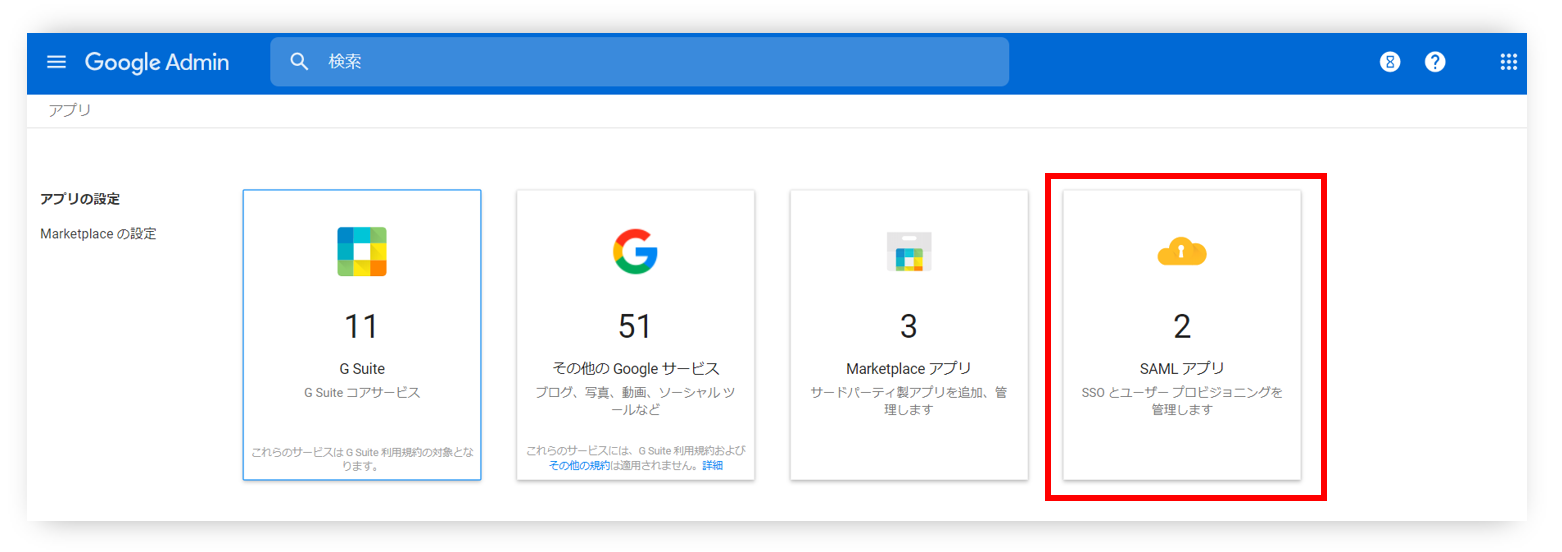This screenshot has width=1562, height=552.
Task: Open the Help question mark icon
Action: click(1435, 62)
